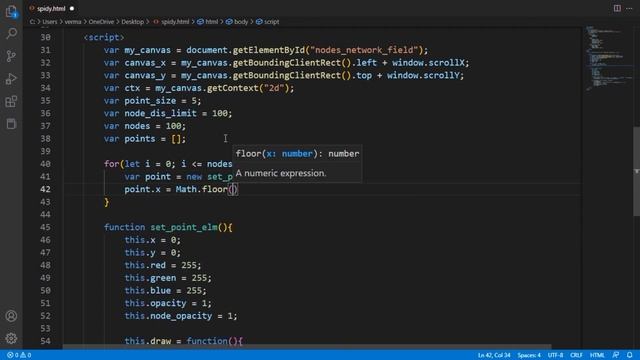Click 'OneDrive' in the breadcrumb path

click(101, 22)
